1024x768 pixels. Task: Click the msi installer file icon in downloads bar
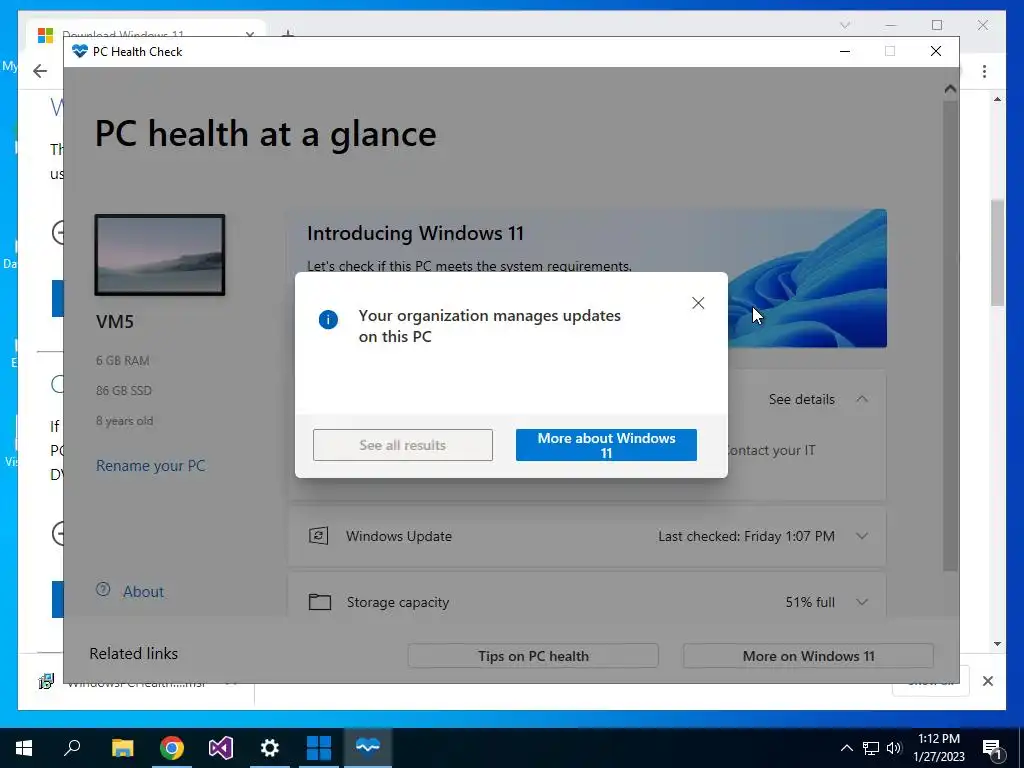[46, 682]
